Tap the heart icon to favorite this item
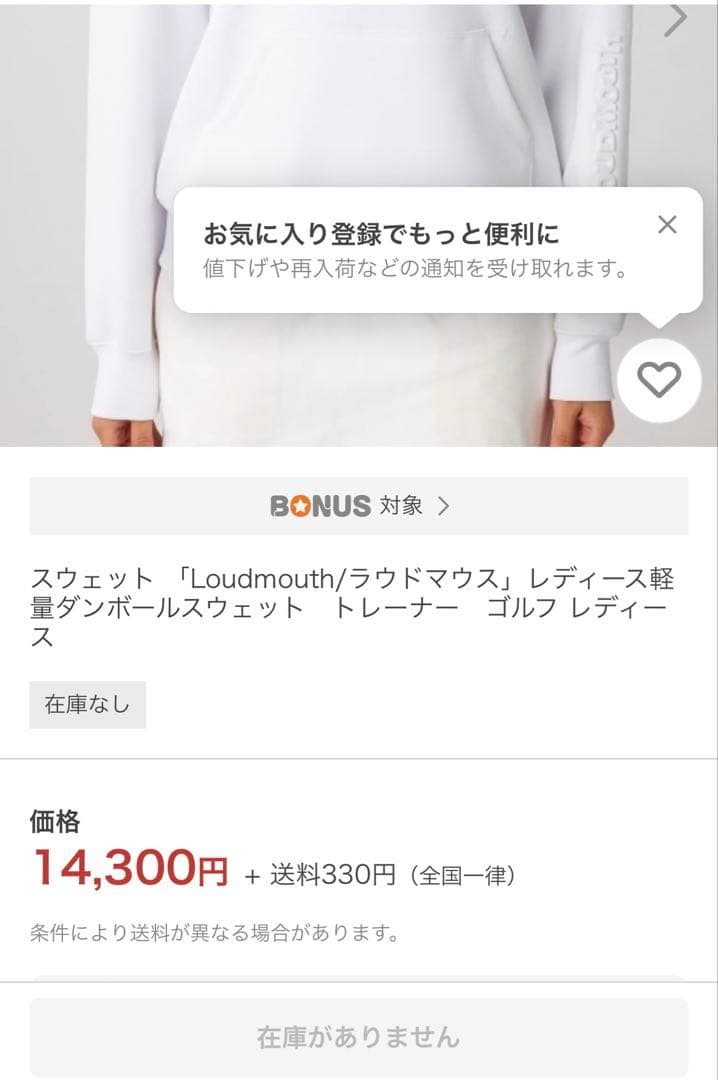 (x=659, y=380)
